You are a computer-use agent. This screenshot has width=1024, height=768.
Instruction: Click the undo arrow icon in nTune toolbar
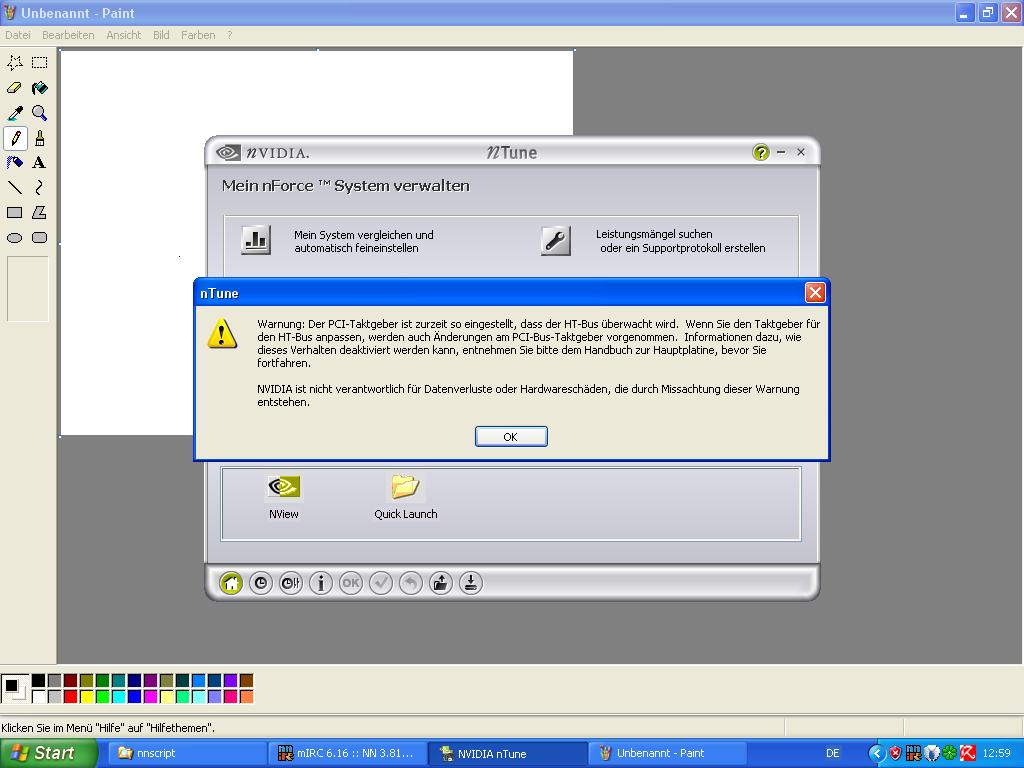click(x=411, y=583)
